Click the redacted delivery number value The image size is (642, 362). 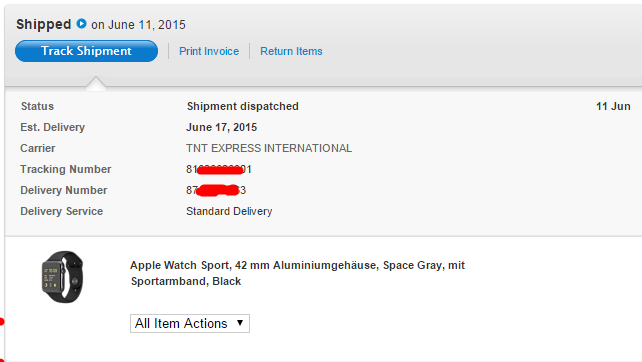[216, 190]
